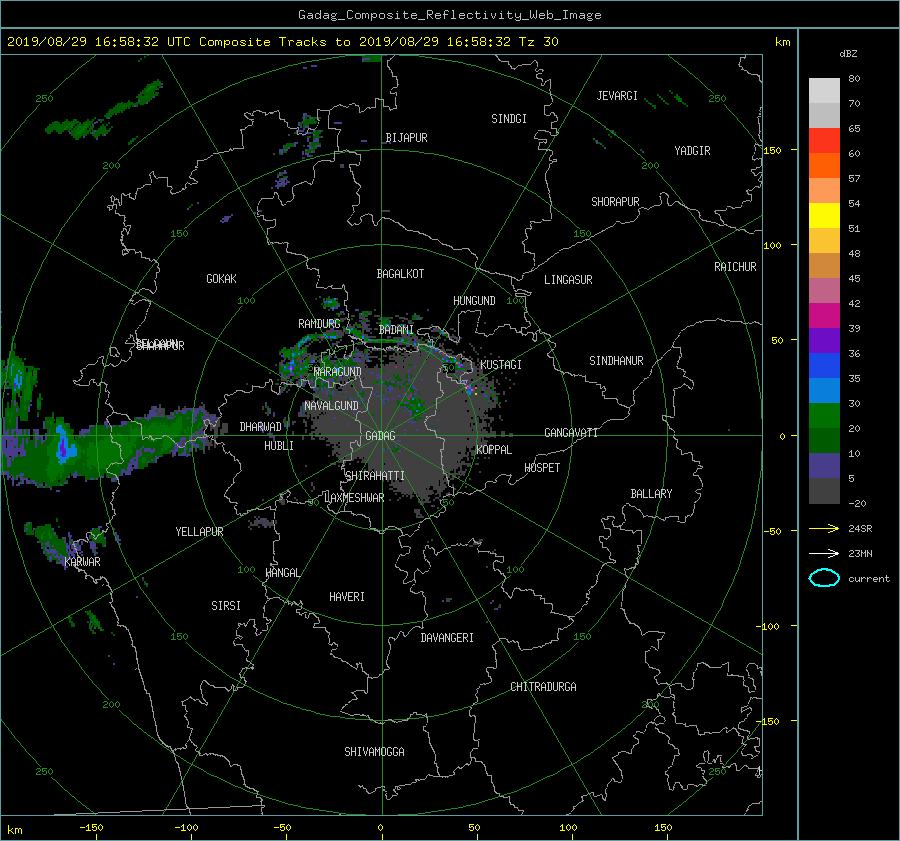Click the GADAG radar center label
Screen dimensions: 900x841
coord(380,436)
